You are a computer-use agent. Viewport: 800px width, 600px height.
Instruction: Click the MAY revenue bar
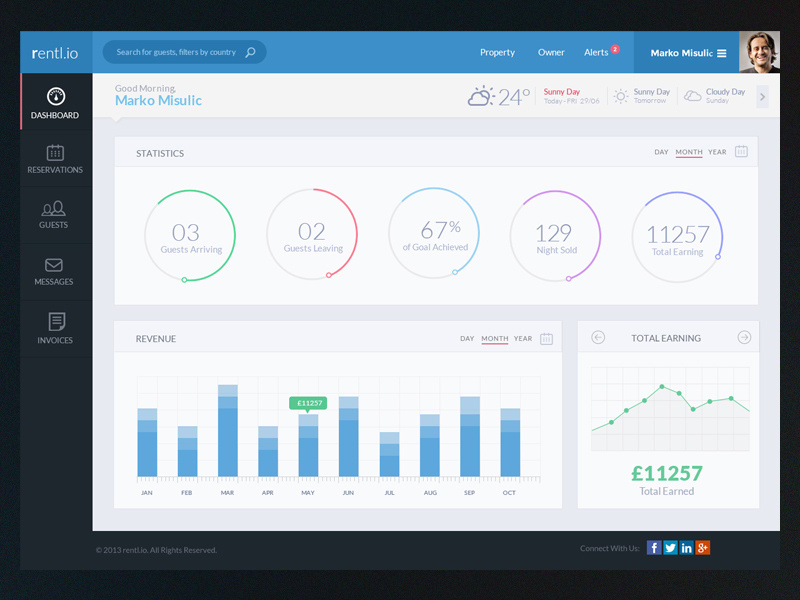(x=308, y=445)
